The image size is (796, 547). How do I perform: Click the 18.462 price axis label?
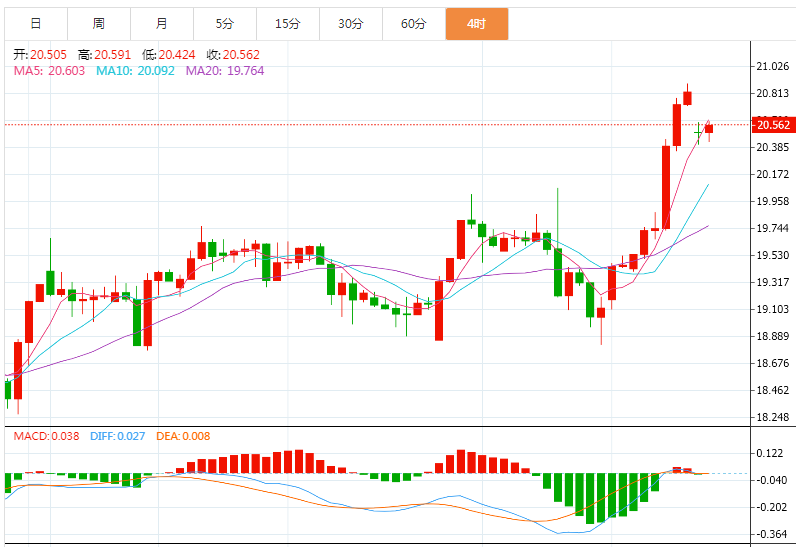point(773,390)
